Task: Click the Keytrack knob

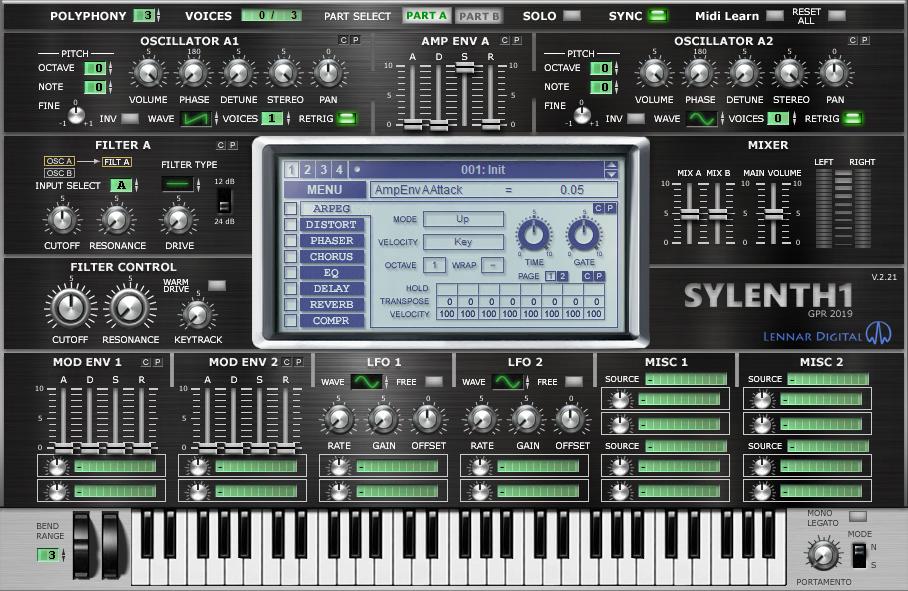Action: pyautogui.click(x=197, y=315)
